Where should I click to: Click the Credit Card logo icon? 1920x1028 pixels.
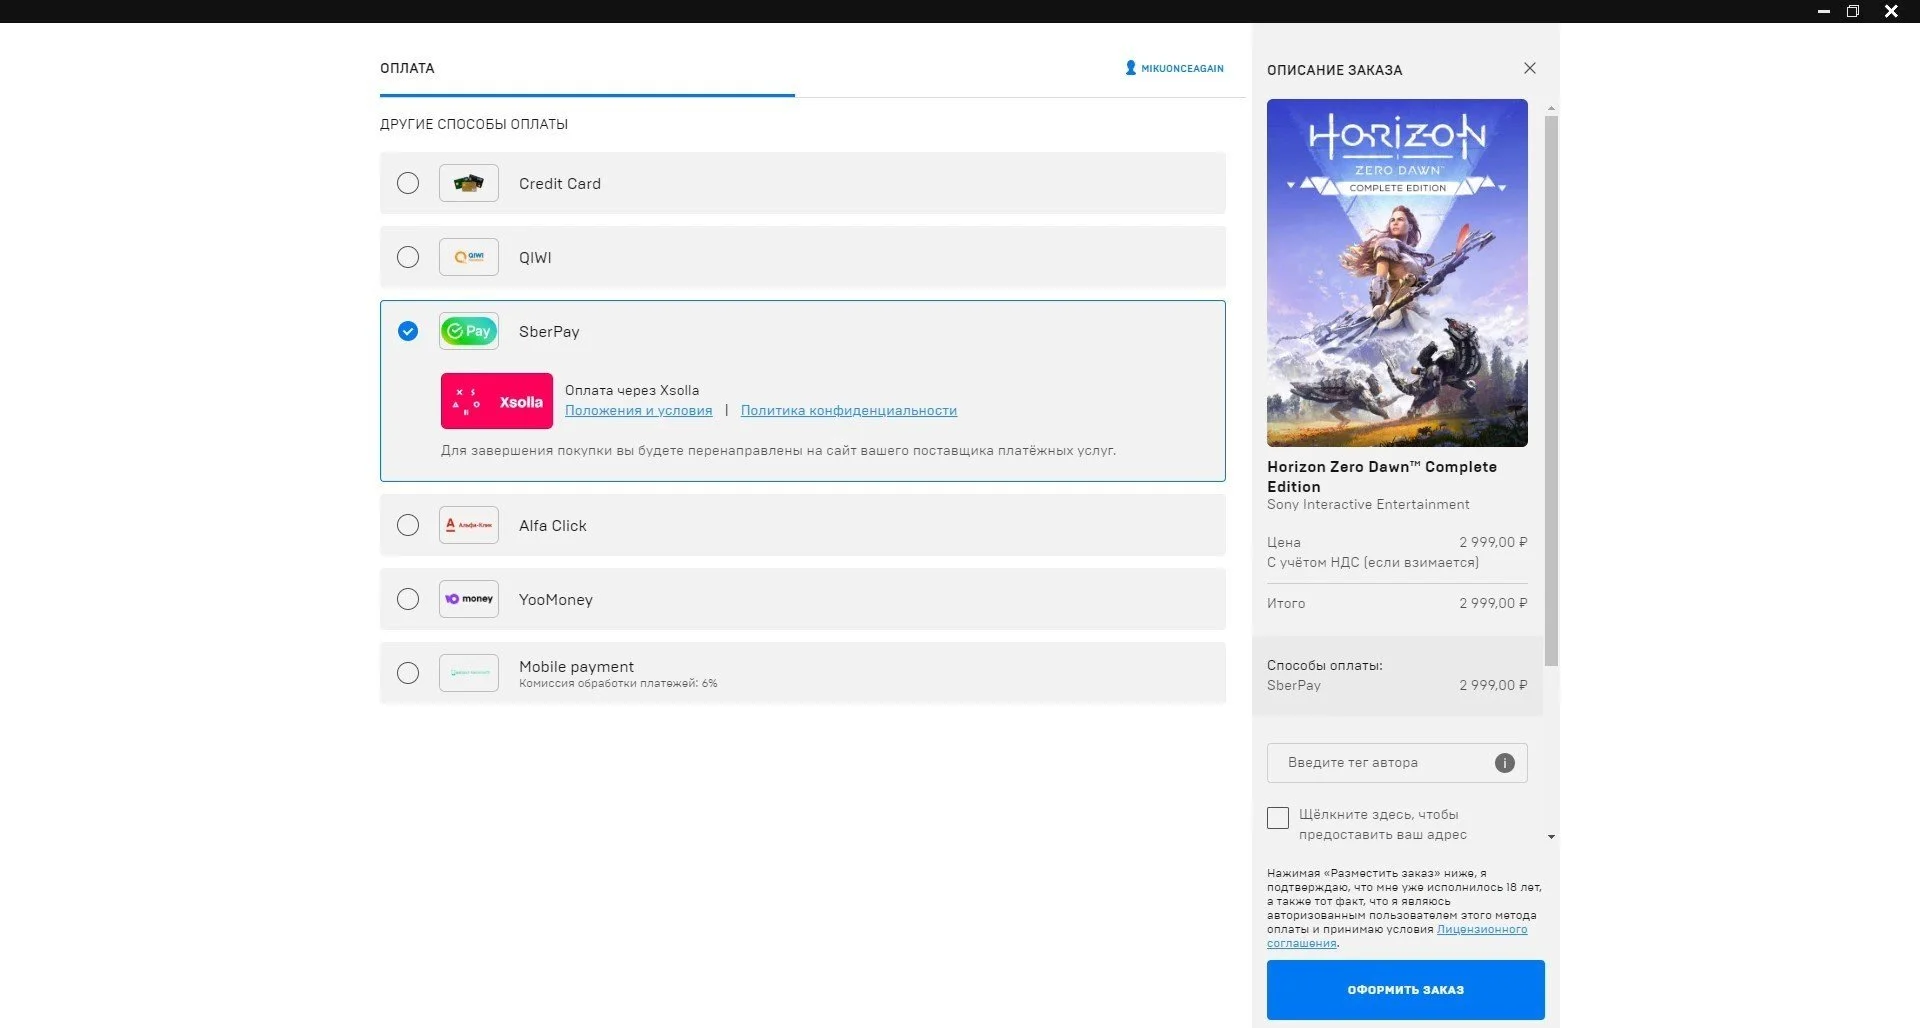pos(469,183)
